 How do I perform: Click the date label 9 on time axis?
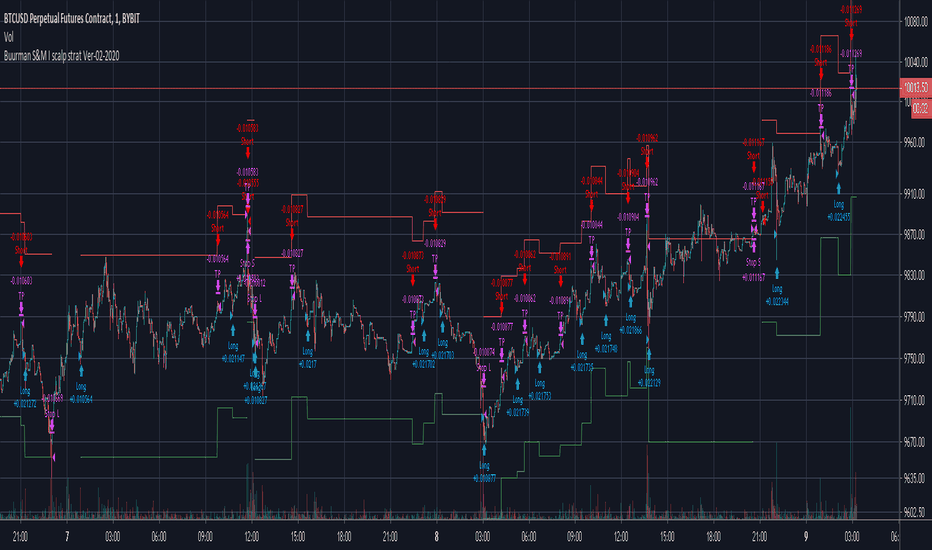[x=806, y=536]
